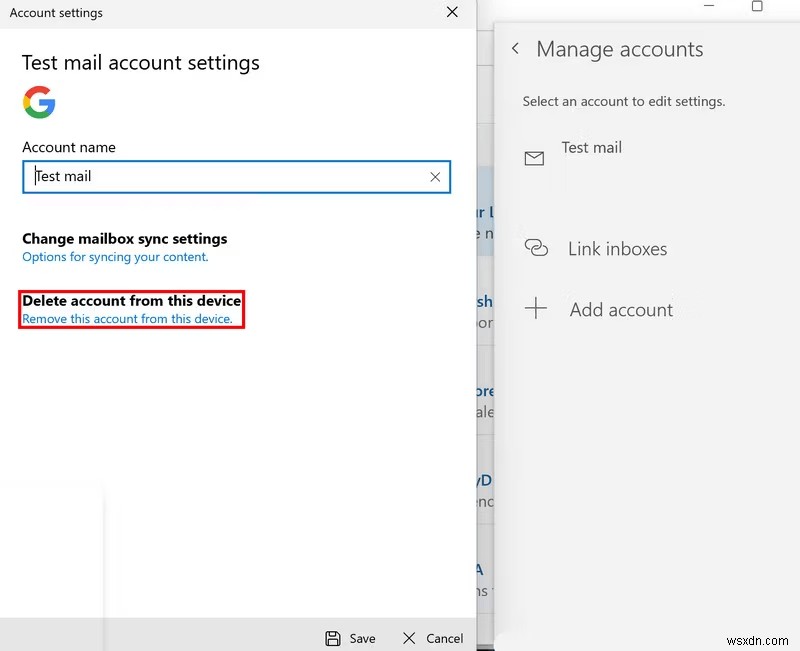Click inside the Account name text field
The width and height of the screenshot is (800, 651).
[200, 176]
